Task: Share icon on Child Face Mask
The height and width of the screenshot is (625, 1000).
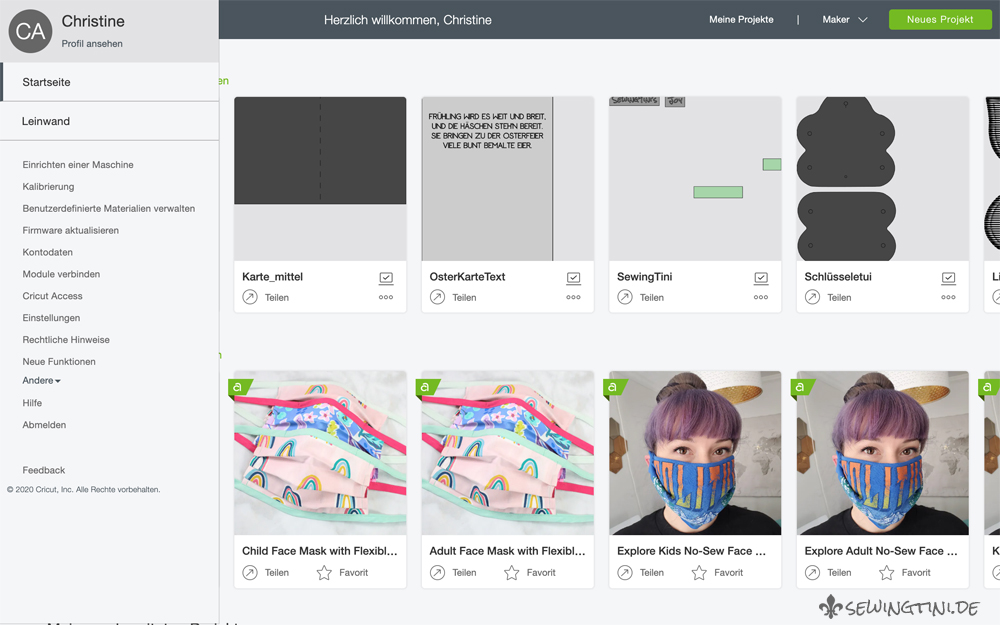Action: [250, 573]
